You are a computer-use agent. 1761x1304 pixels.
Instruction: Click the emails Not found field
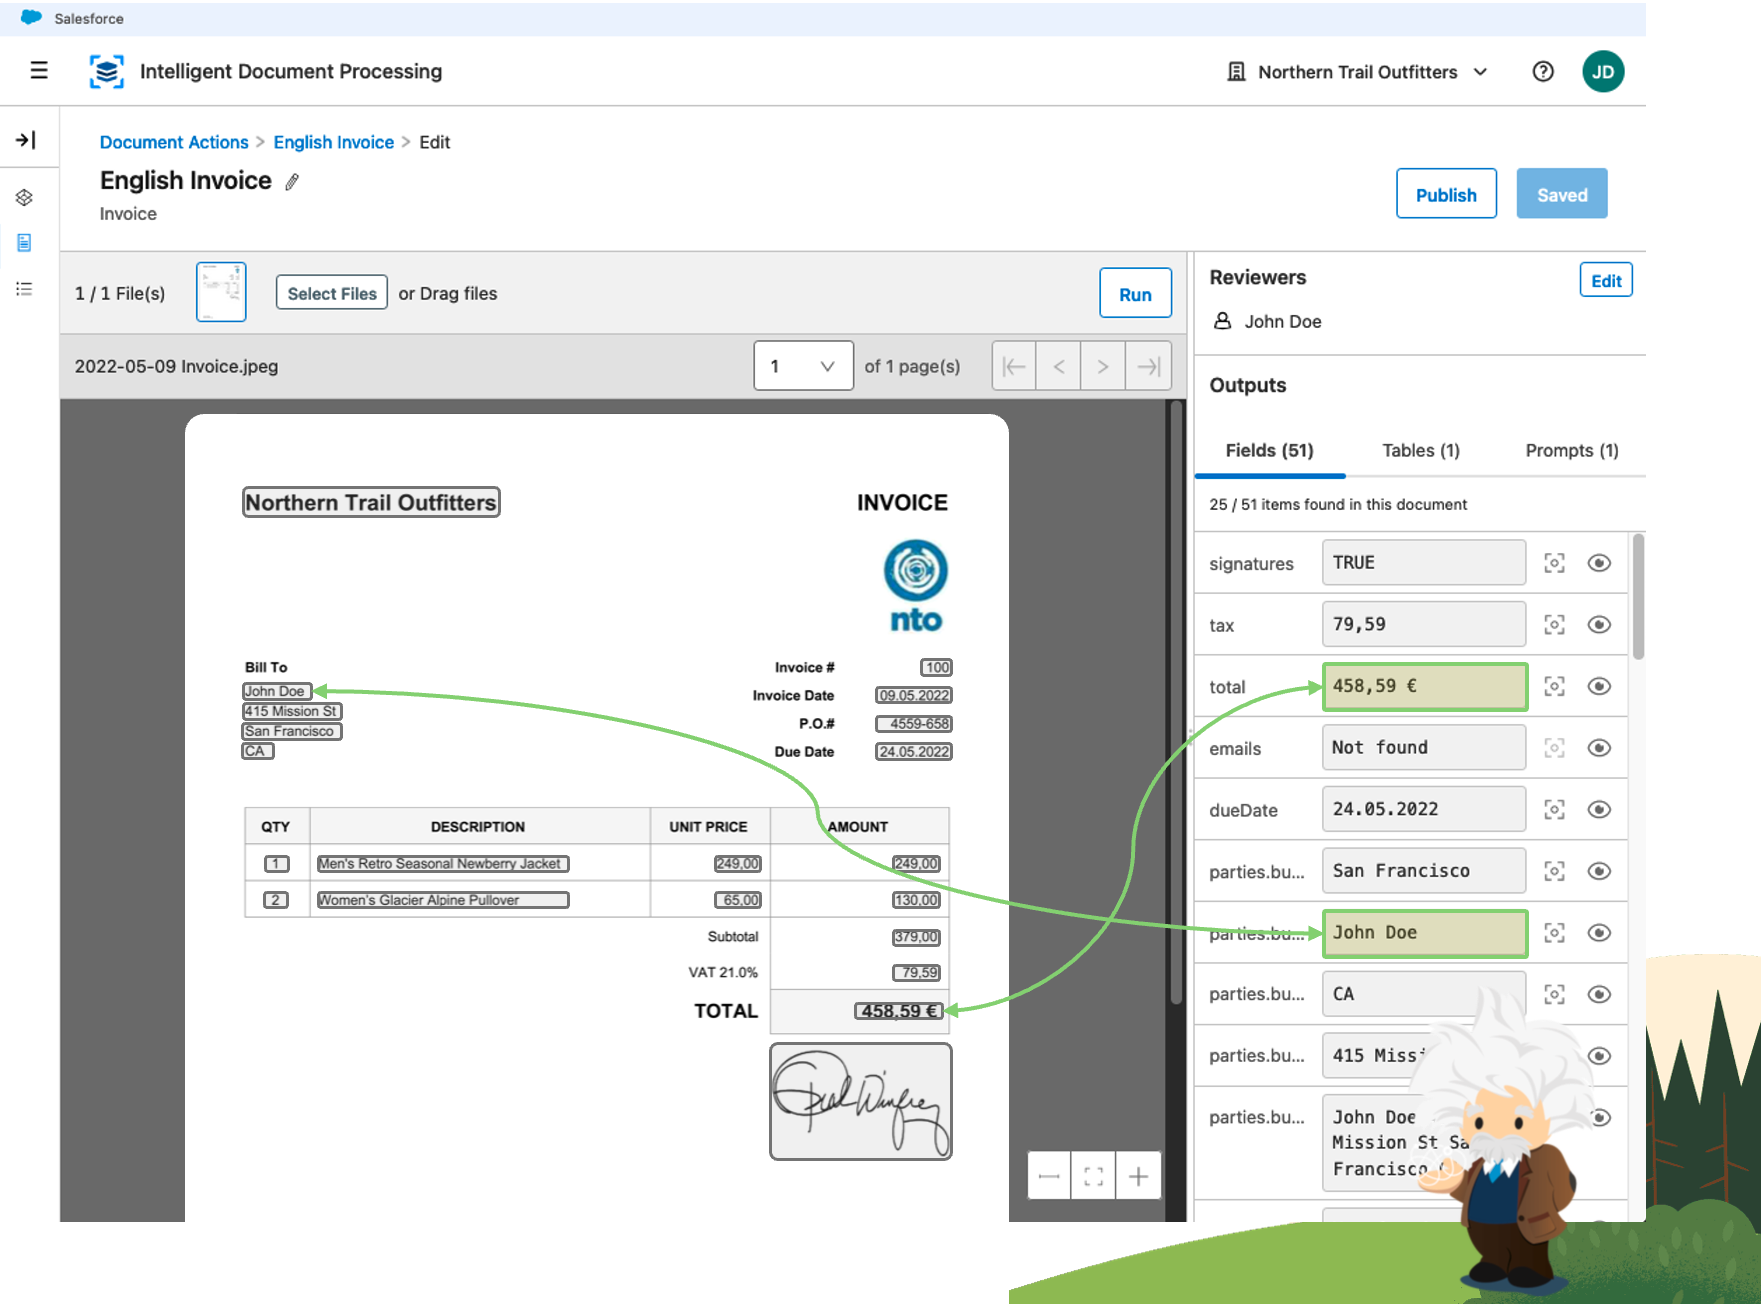1424,748
